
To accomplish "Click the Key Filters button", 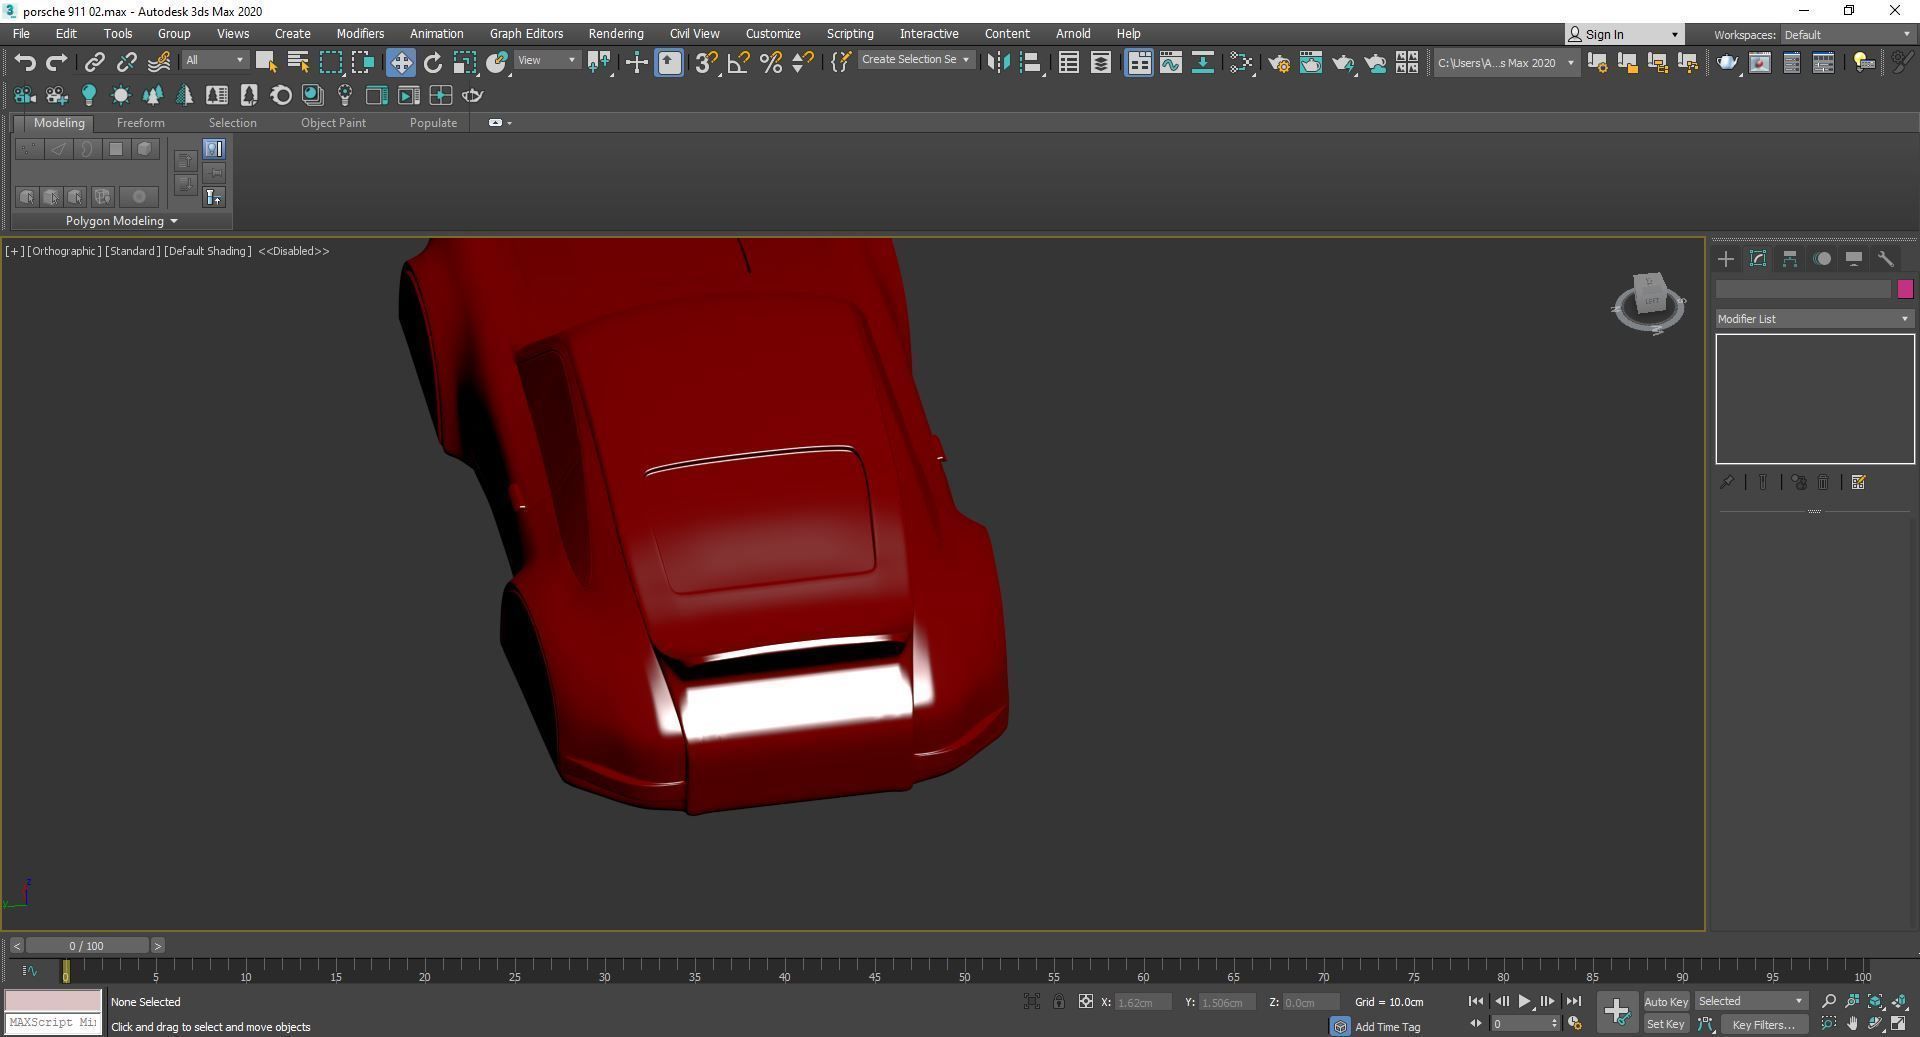I will click(x=1764, y=1024).
